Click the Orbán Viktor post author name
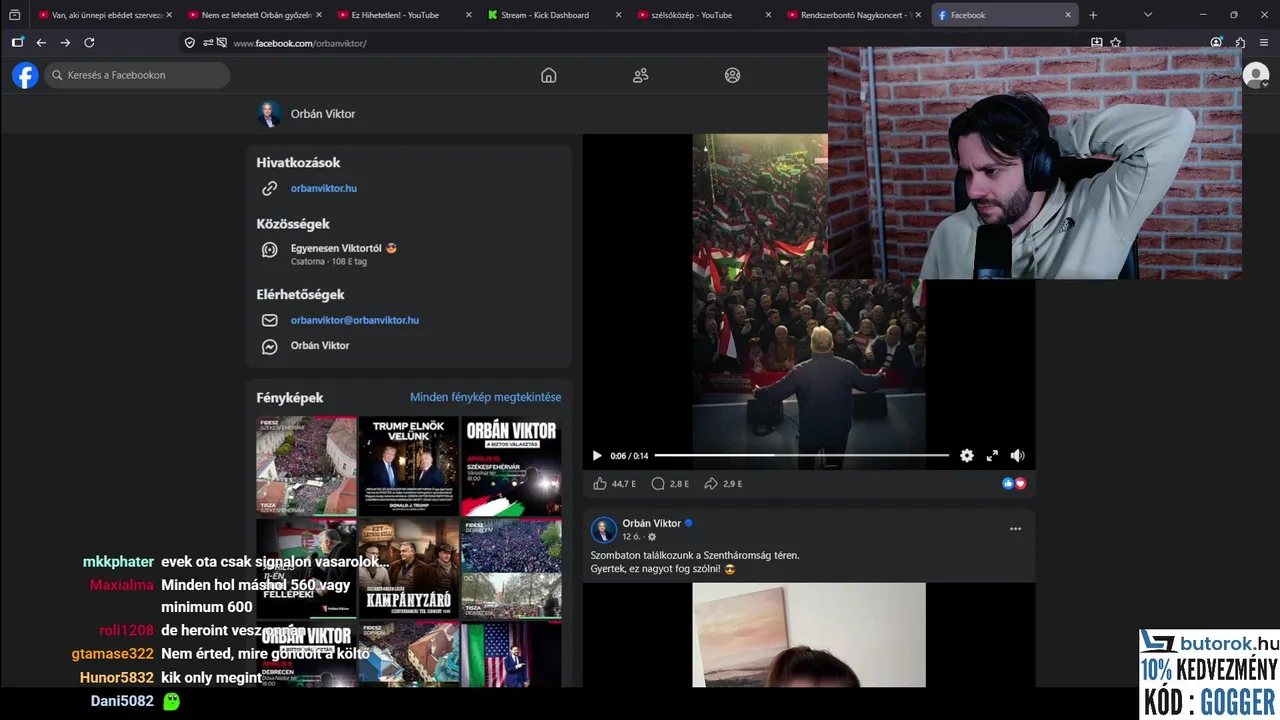Screen dimensions: 1280x720 point(651,523)
